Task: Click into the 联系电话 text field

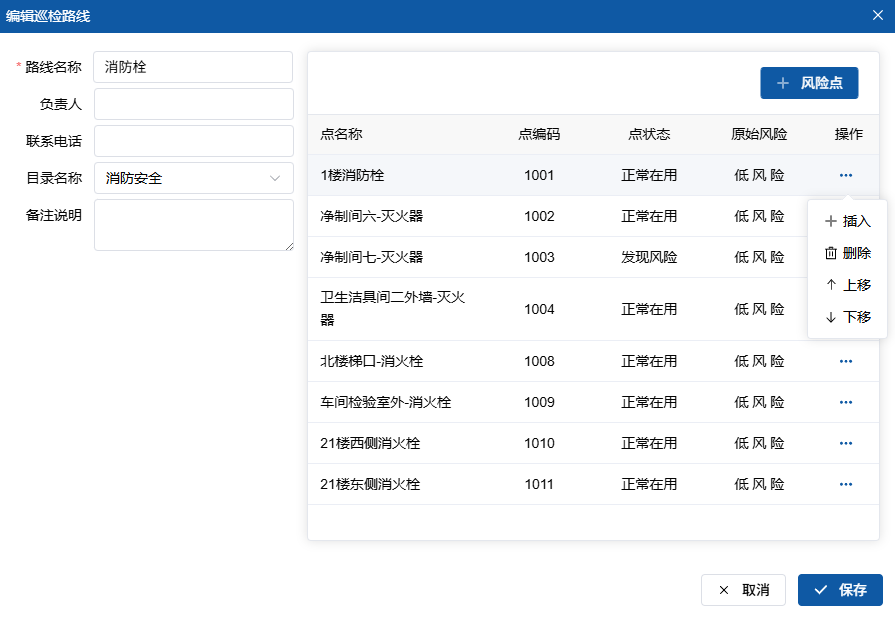Action: point(193,141)
